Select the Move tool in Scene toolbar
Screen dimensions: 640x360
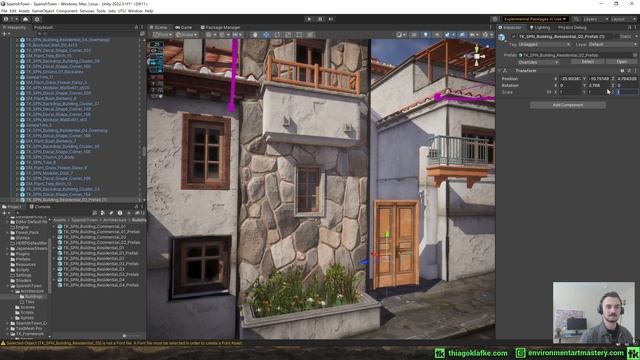266,35
